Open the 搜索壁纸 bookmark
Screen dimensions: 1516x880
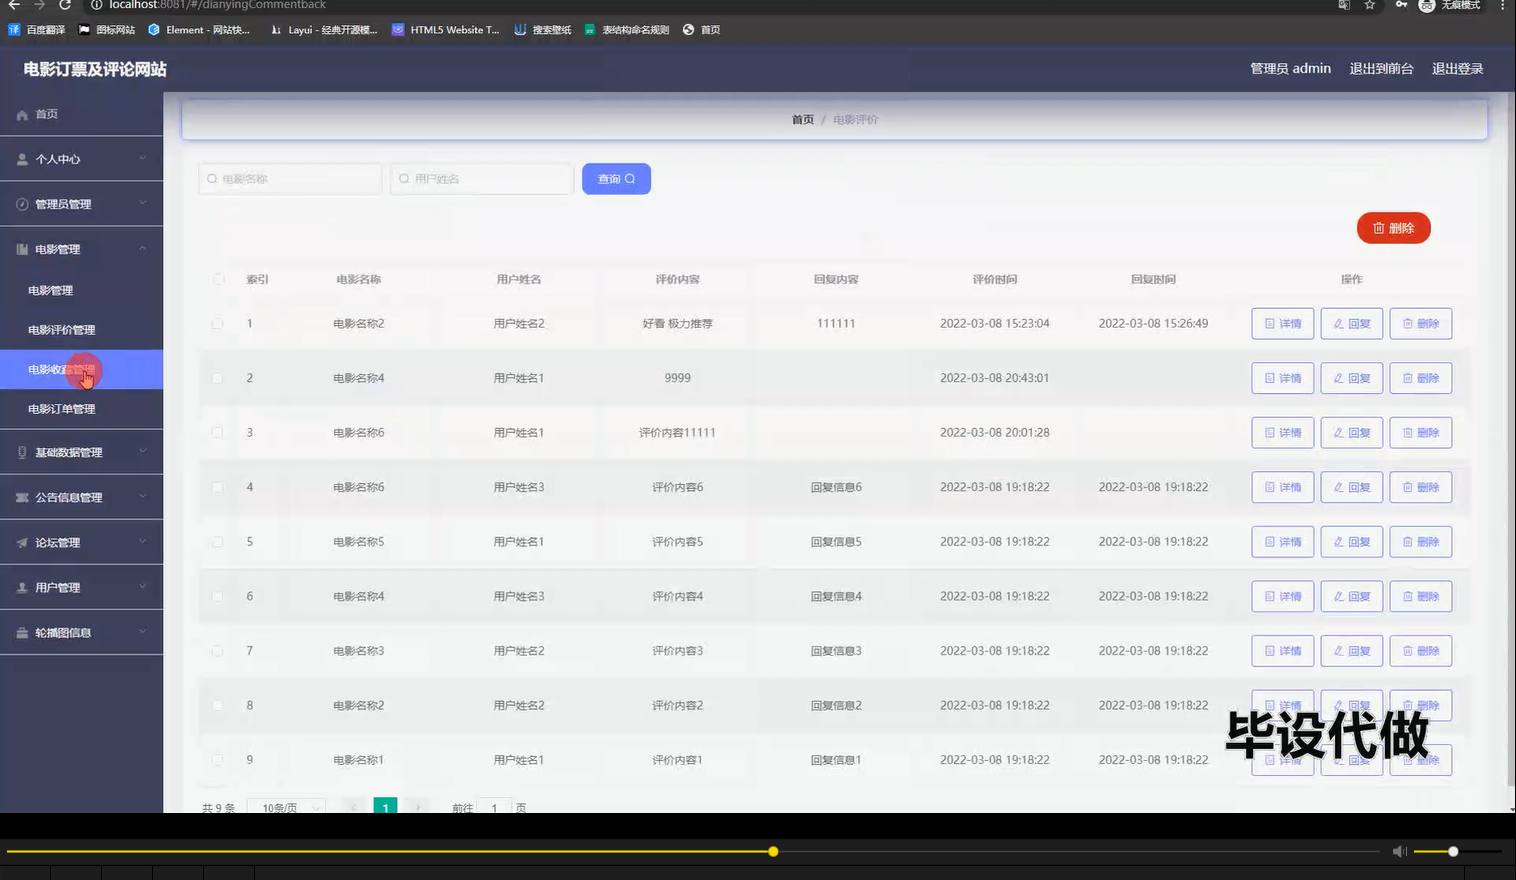coord(543,30)
